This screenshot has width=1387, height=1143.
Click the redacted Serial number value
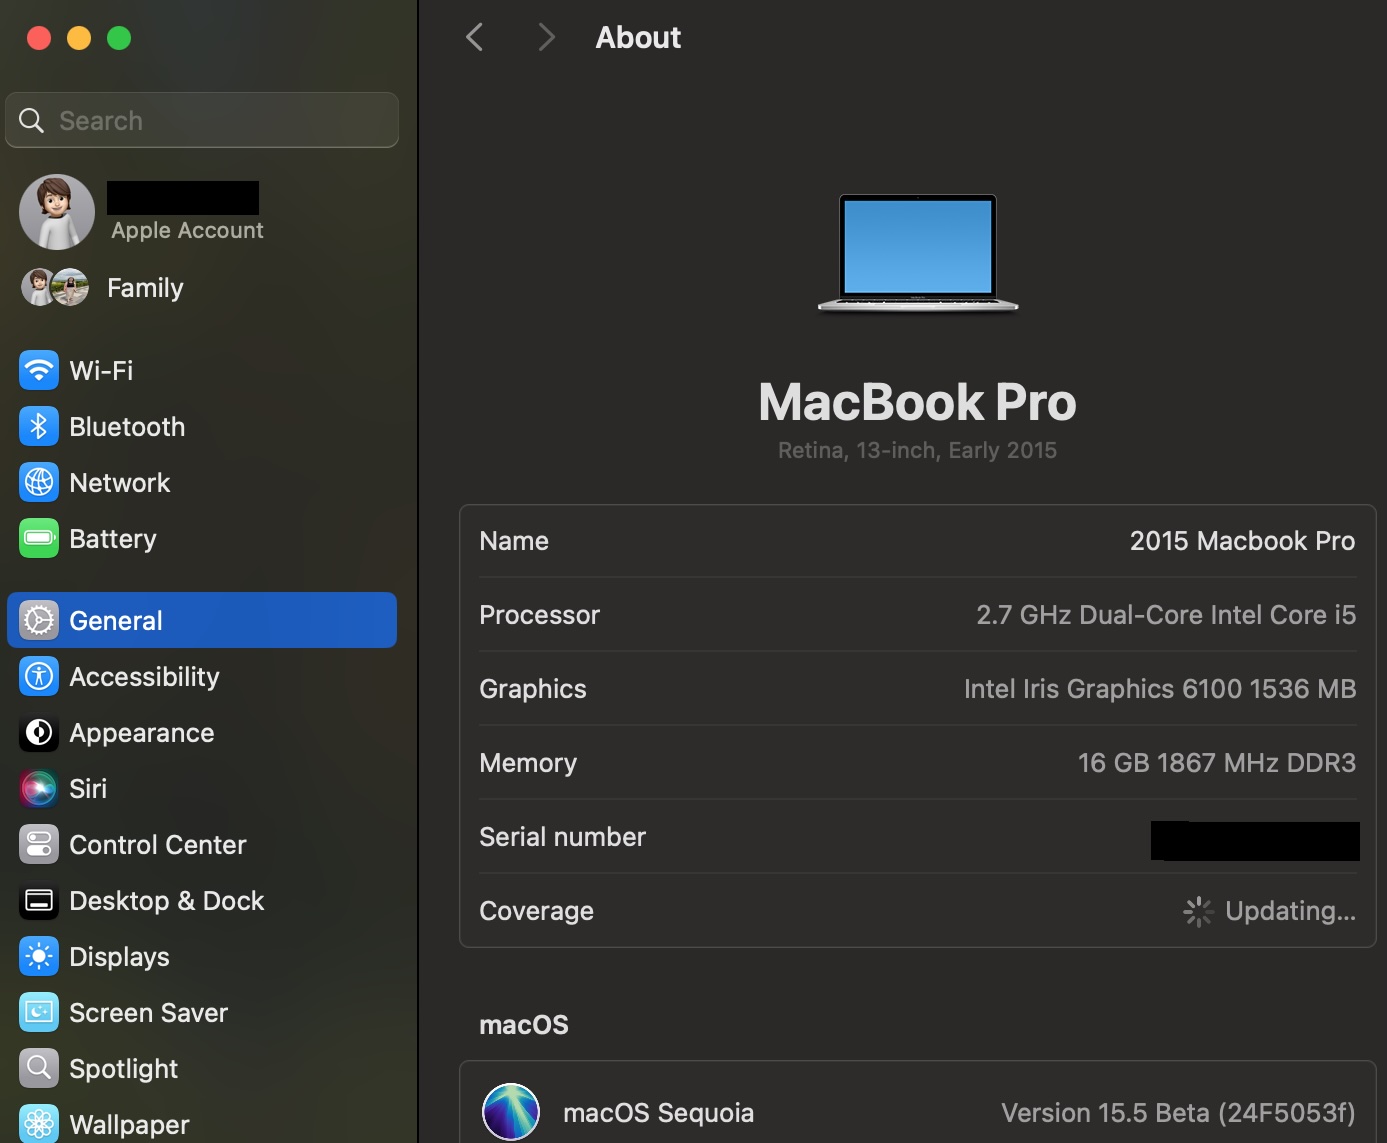coord(1255,840)
